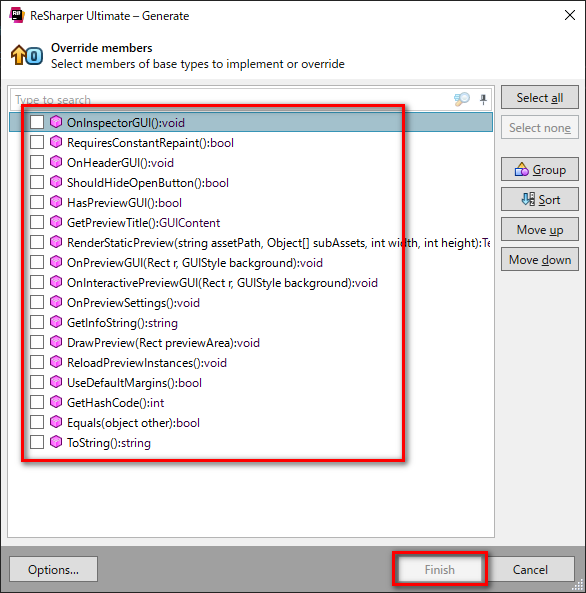Click the ReSharper logo in title bar
Image resolution: width=586 pixels, height=593 pixels.
point(17,16)
